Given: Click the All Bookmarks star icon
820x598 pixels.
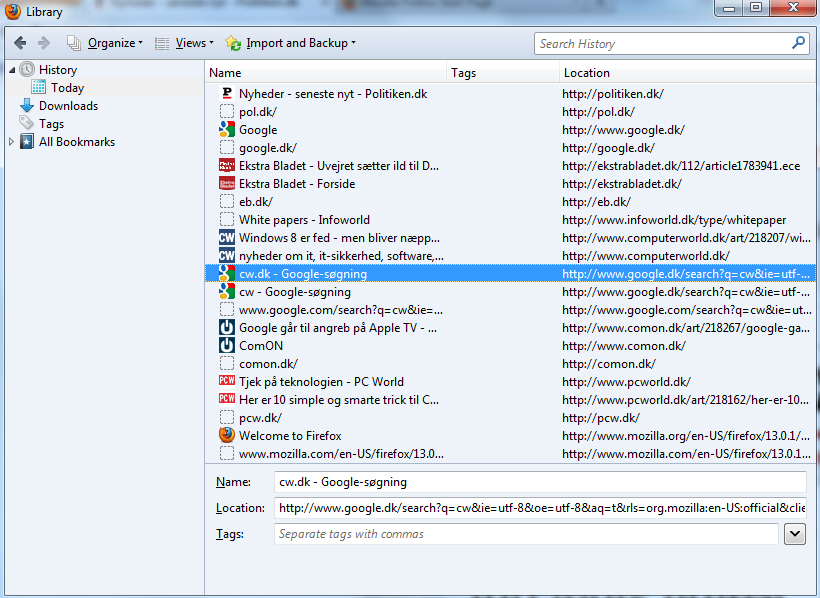Looking at the screenshot, I should (27, 142).
